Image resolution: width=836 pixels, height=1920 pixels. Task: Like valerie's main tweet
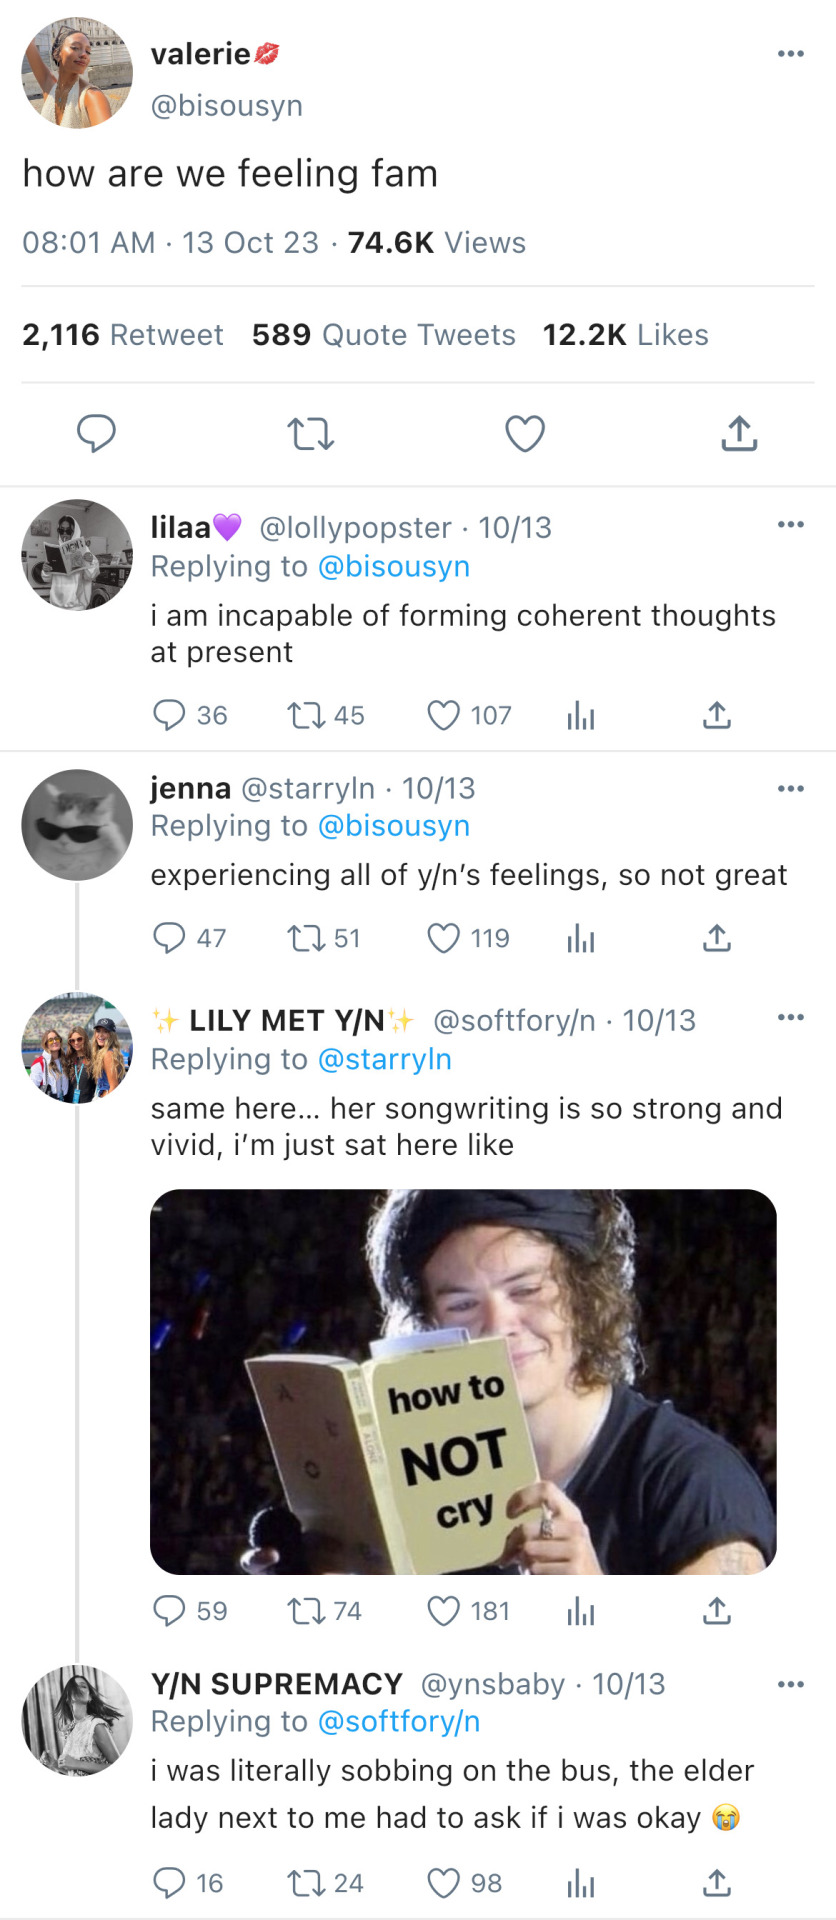click(524, 434)
